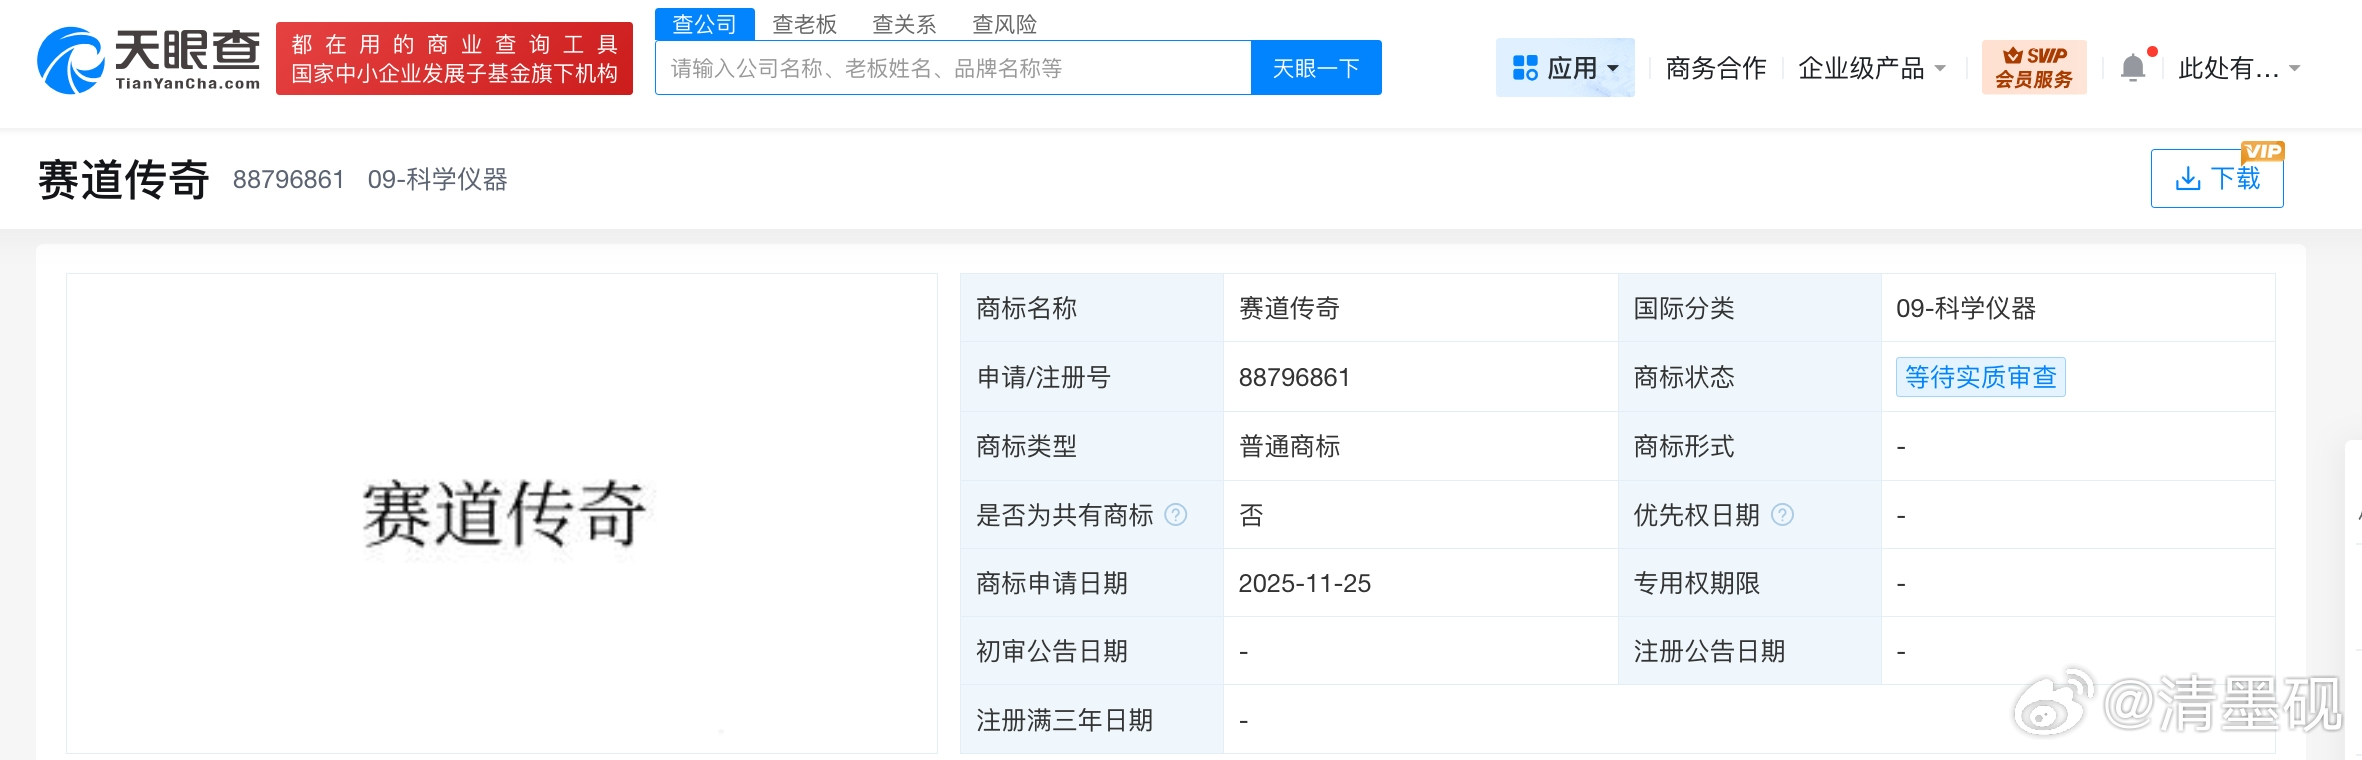Click the 商标名称 value 赛道传奇 in table

[x=1289, y=308]
